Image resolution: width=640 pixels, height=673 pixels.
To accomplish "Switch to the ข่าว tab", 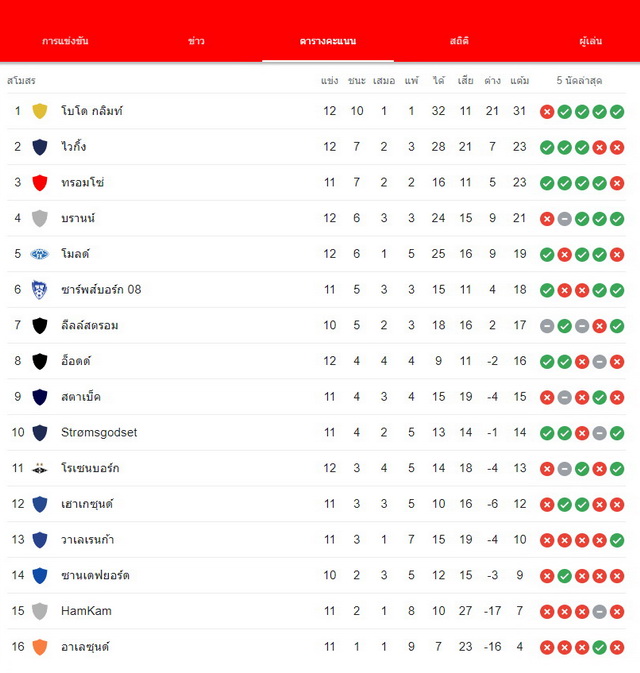I will pyautogui.click(x=196, y=41).
